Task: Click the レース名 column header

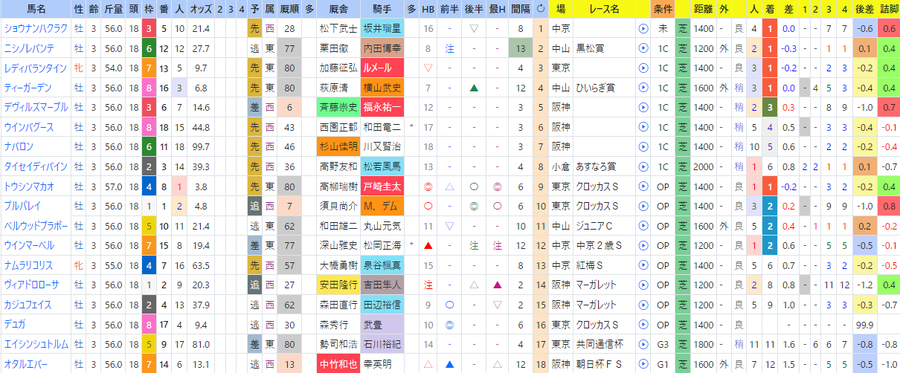Action: point(604,9)
